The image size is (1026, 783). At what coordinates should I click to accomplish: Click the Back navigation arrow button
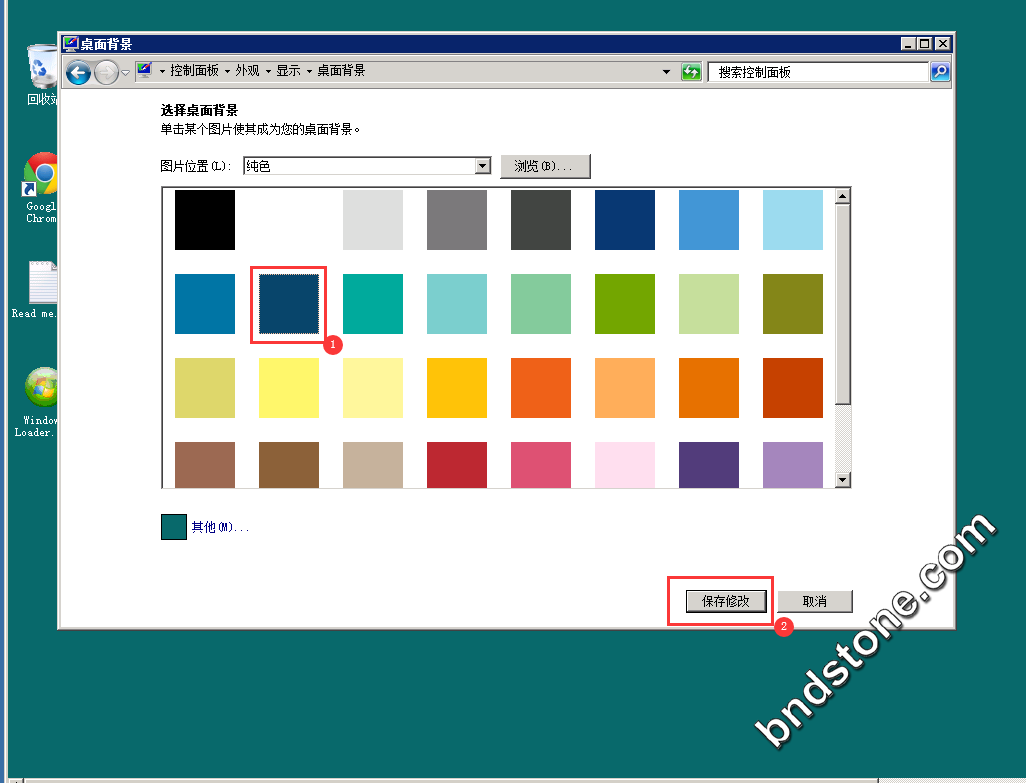point(79,72)
